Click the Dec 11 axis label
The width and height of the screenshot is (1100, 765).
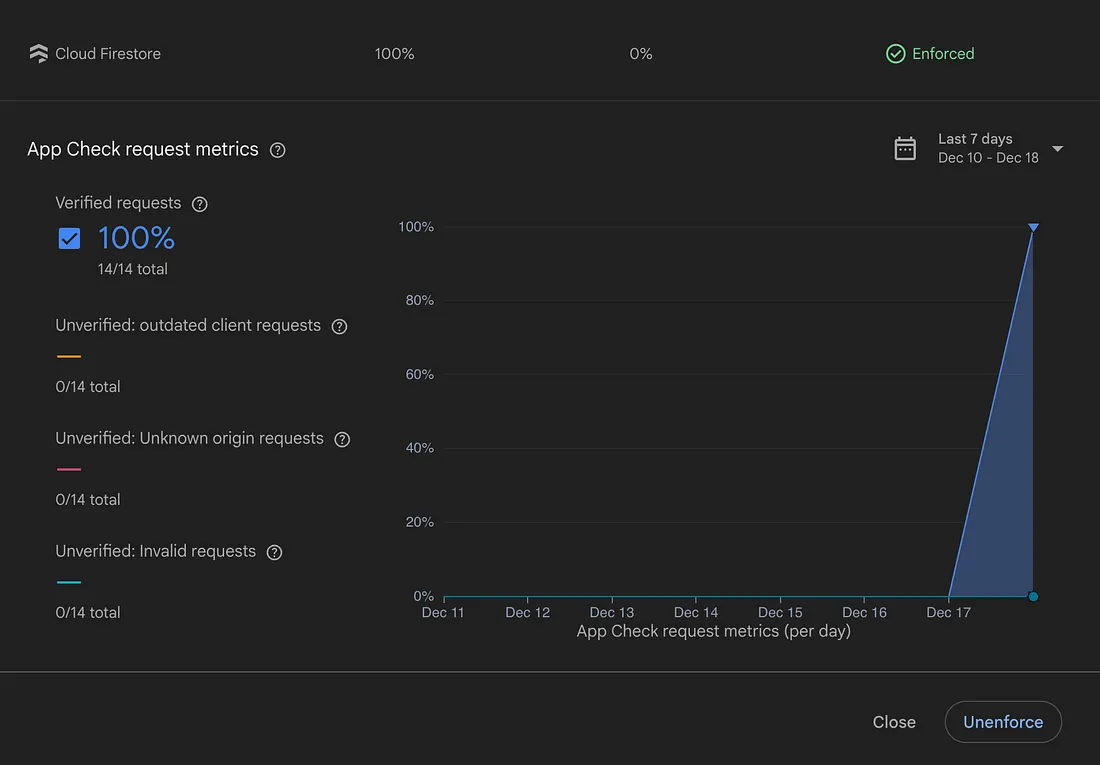443,613
